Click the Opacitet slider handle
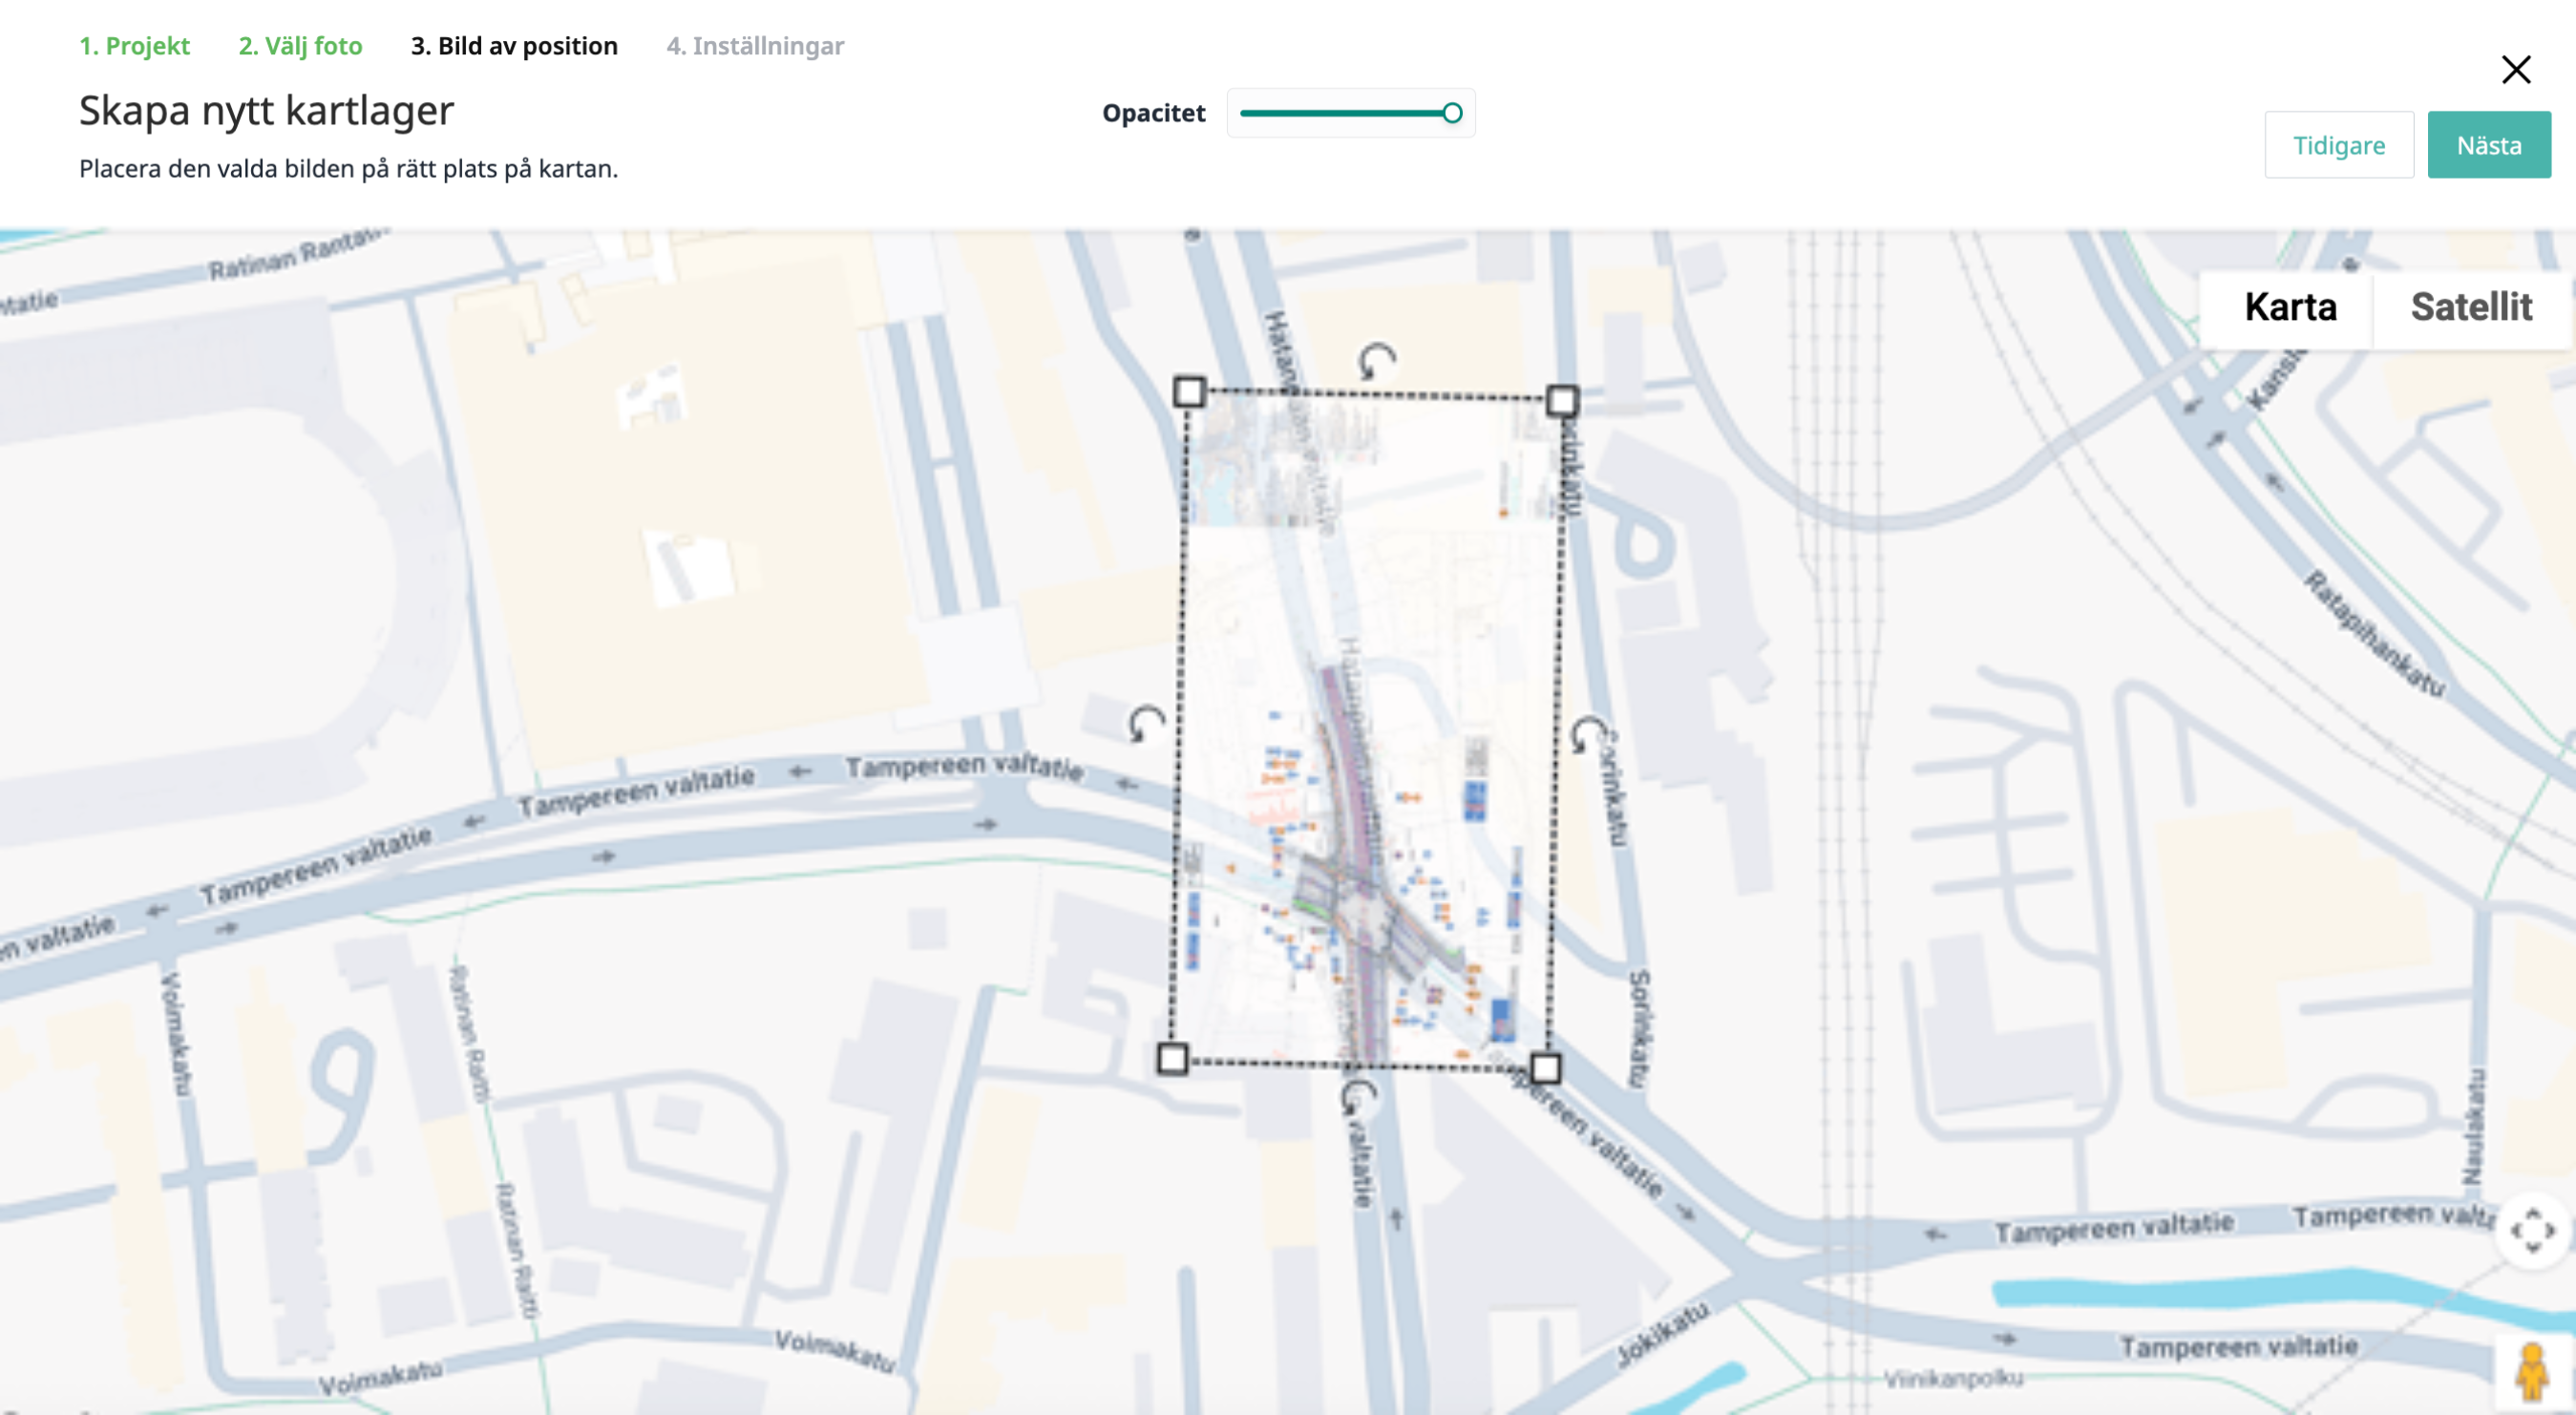 pyautogui.click(x=1452, y=113)
